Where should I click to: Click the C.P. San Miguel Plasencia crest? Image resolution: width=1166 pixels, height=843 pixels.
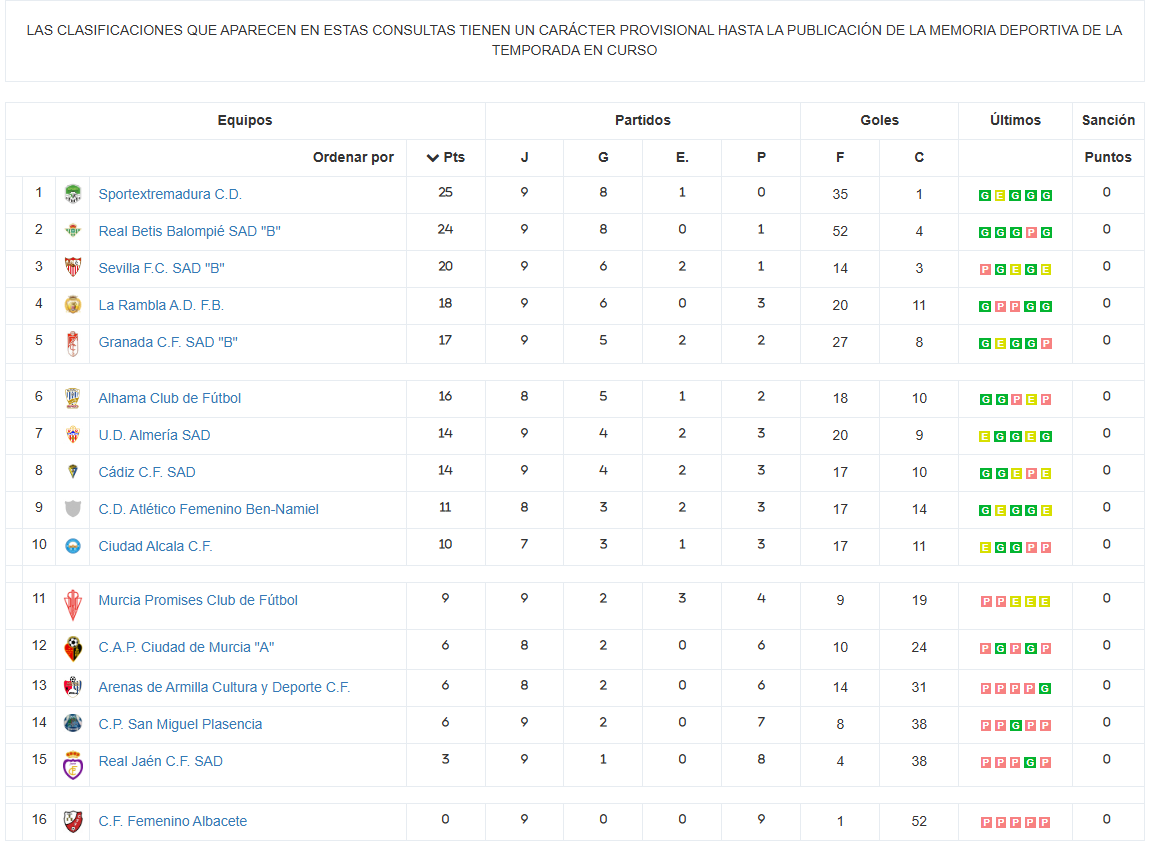pyautogui.click(x=73, y=723)
